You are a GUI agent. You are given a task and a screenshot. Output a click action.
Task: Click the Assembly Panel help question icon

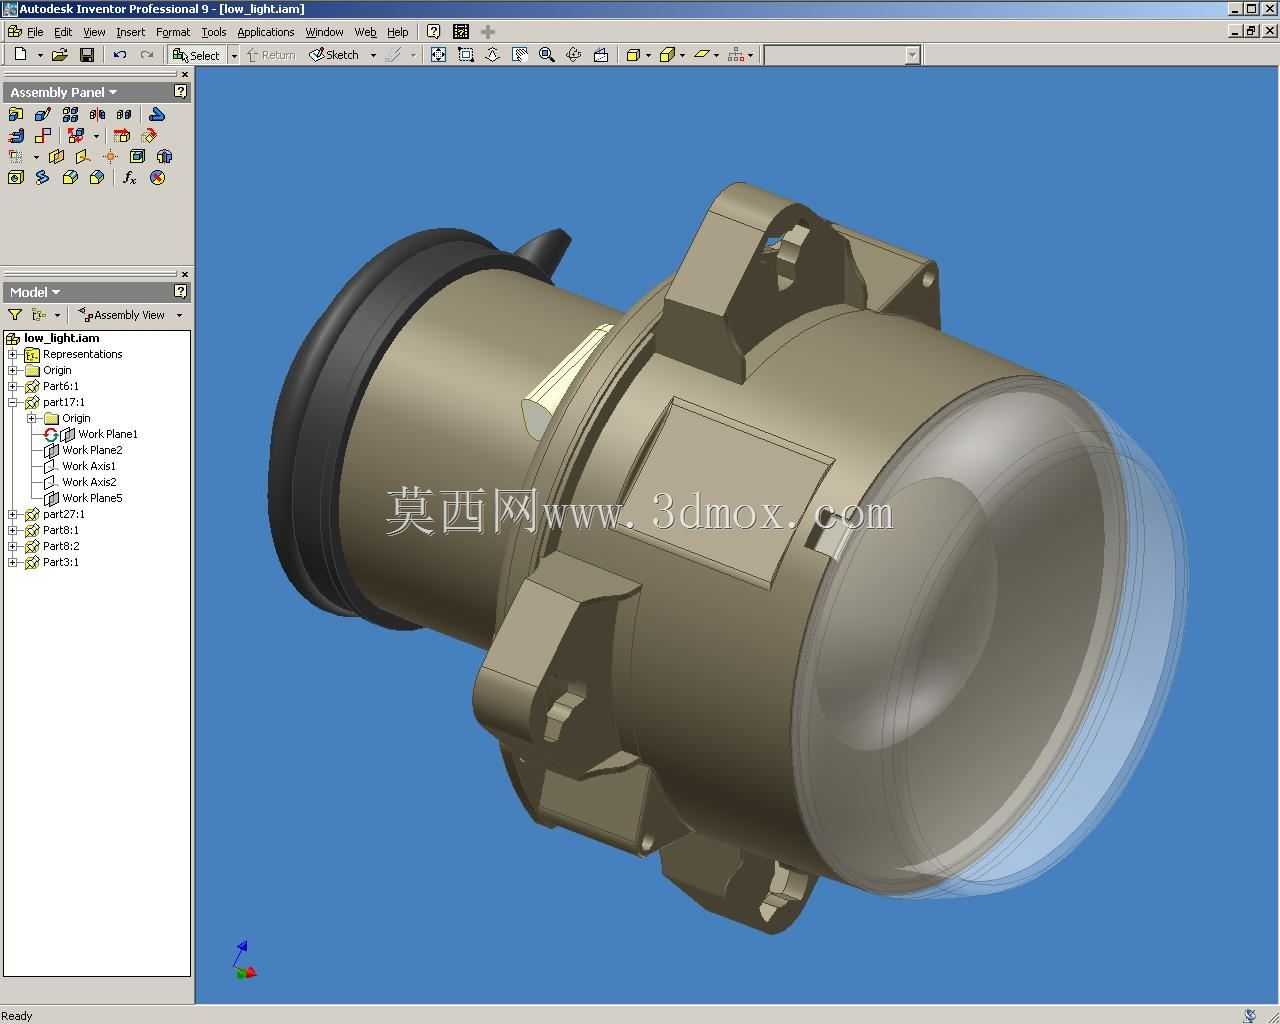[x=180, y=91]
